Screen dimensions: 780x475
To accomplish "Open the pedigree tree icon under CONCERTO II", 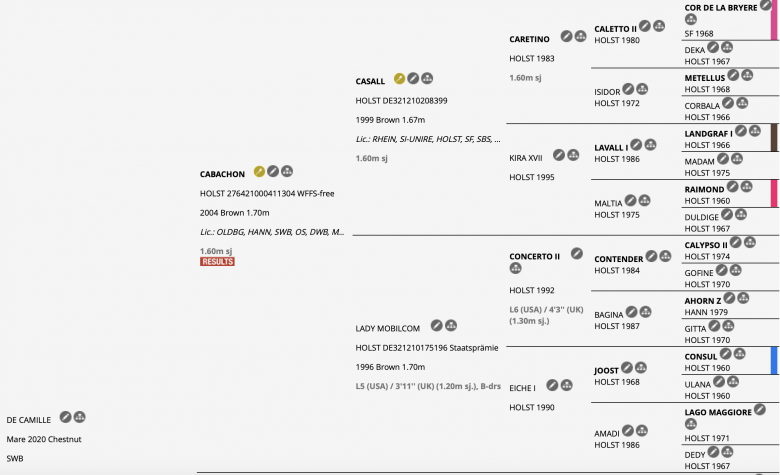I will tap(515, 269).
